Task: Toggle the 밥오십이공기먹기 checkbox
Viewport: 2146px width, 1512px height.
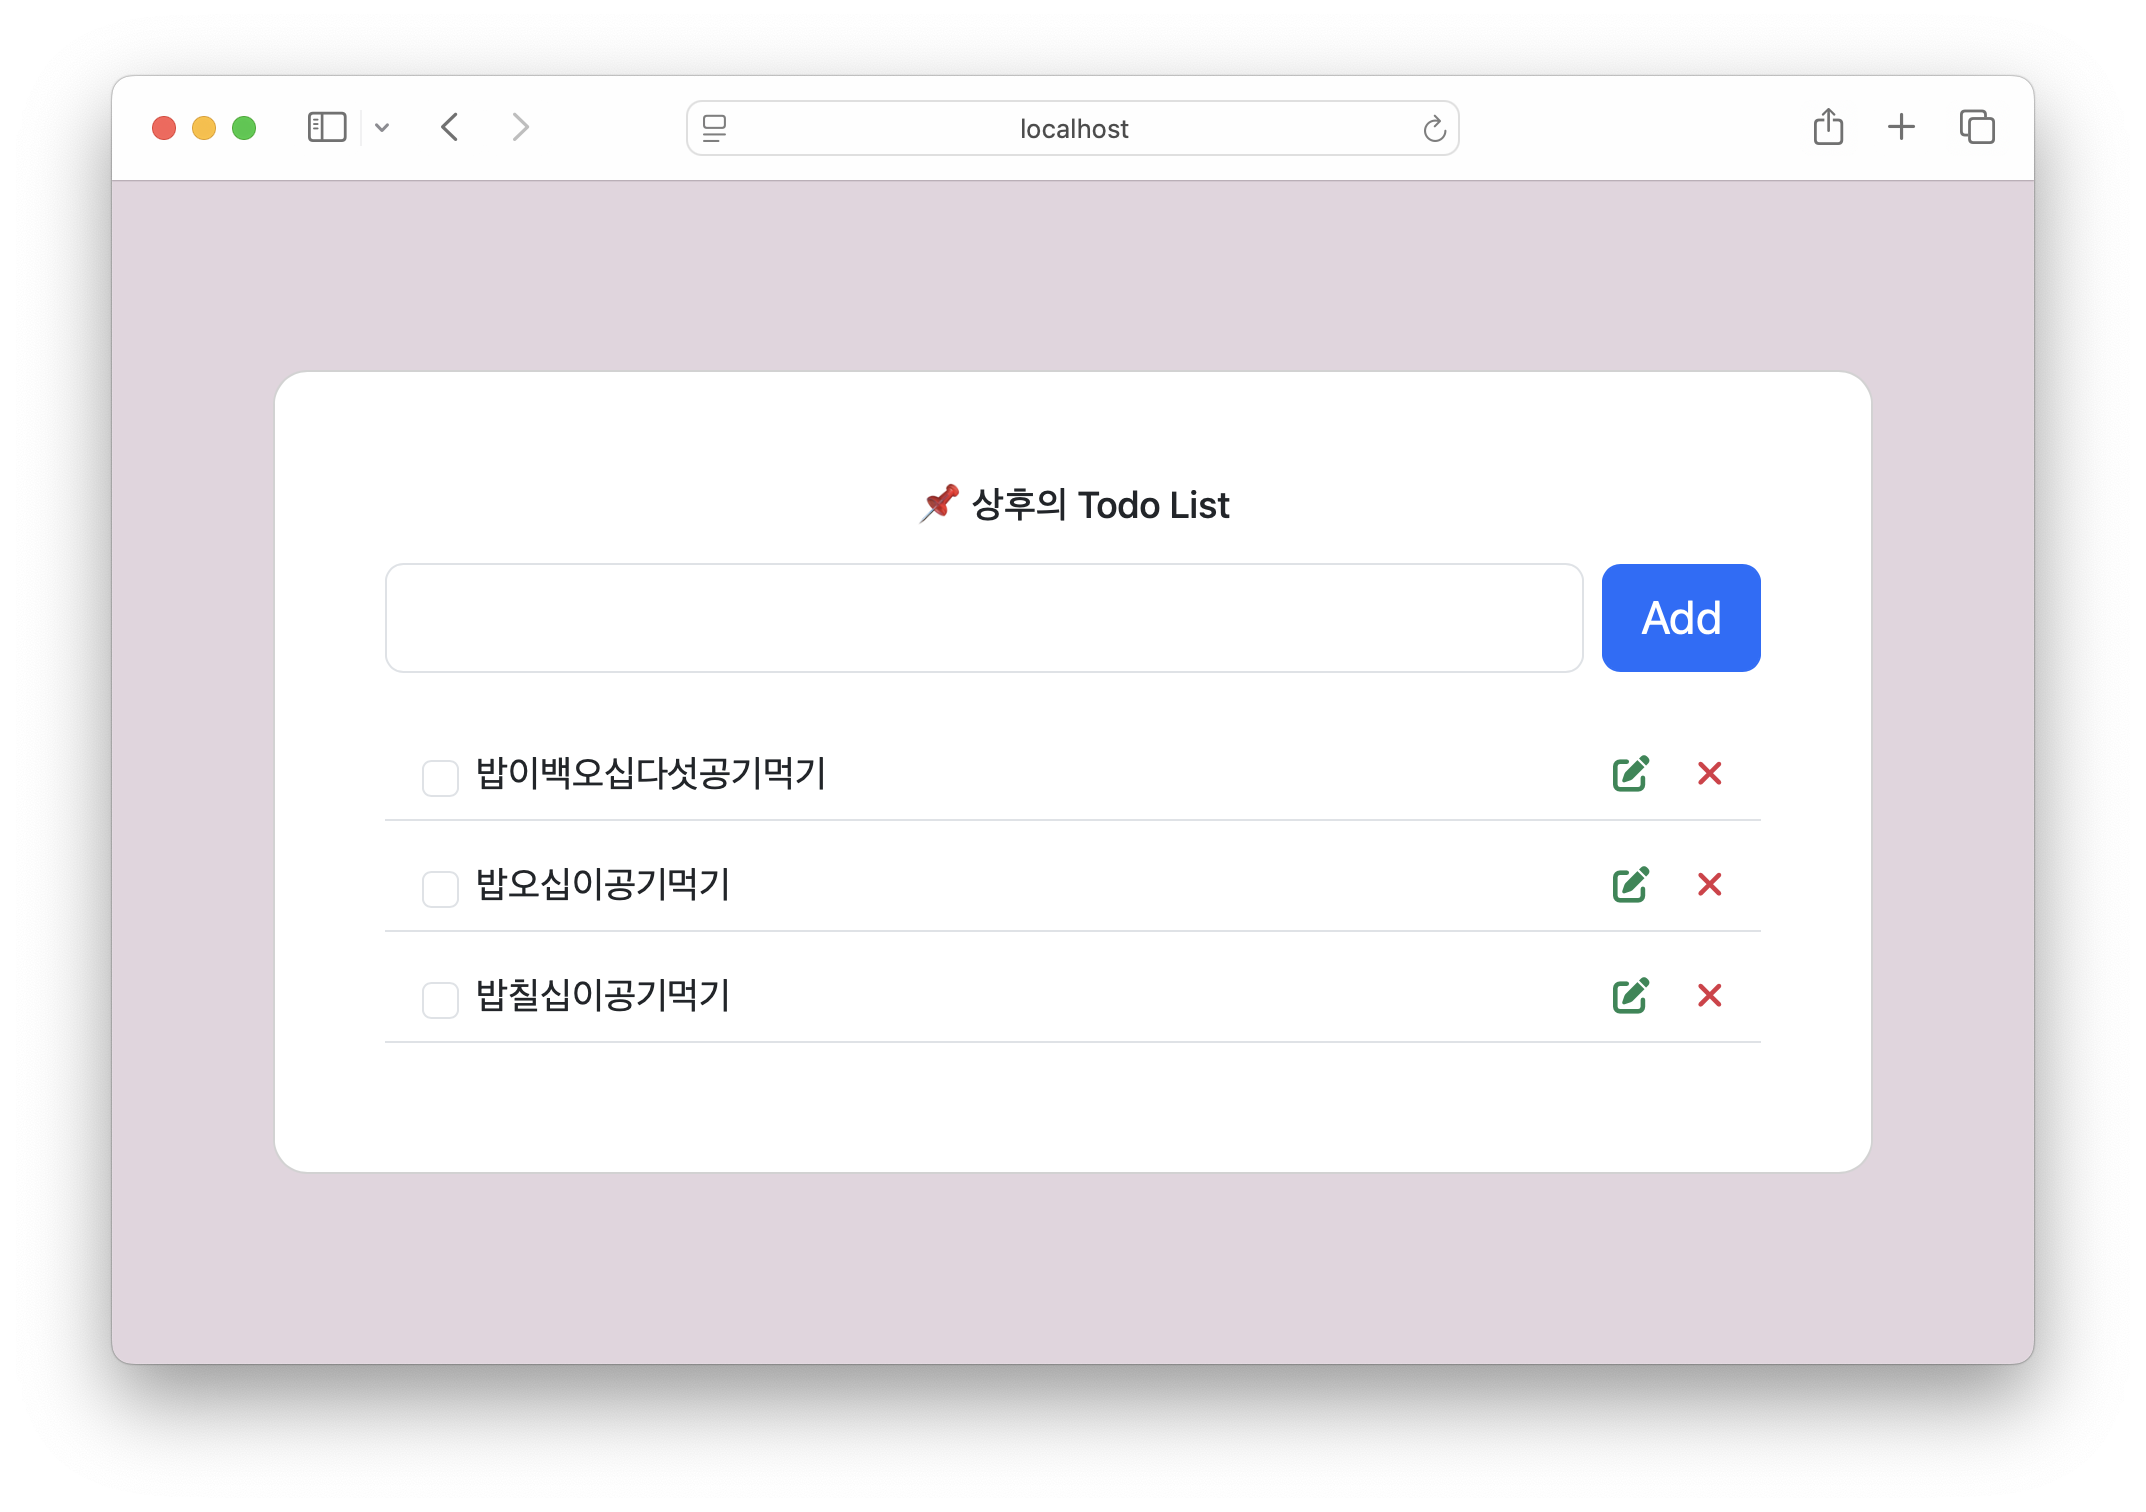Action: (440, 888)
